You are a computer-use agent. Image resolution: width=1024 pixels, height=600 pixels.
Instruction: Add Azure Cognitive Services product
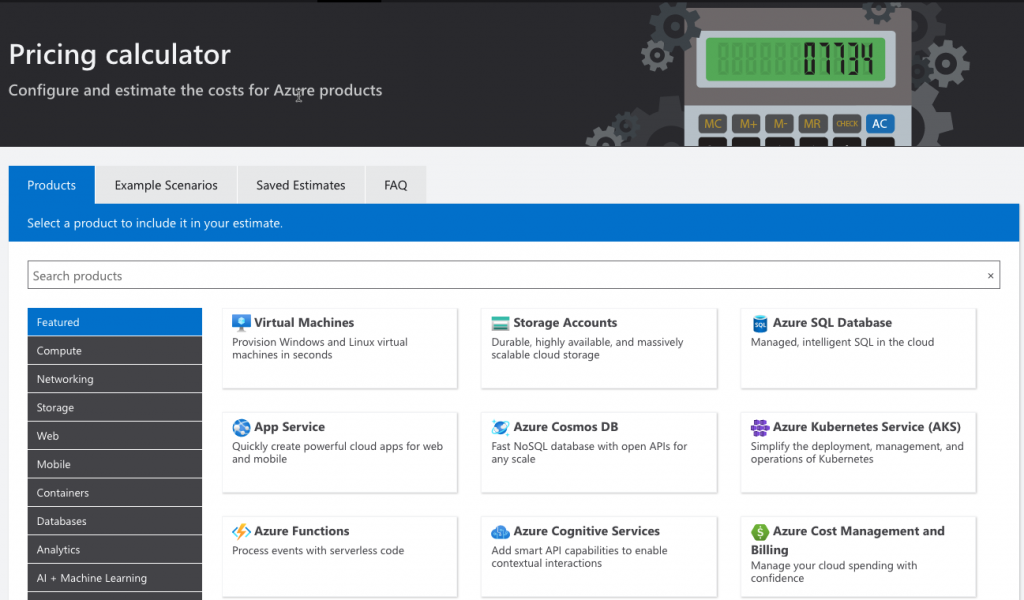coord(599,557)
